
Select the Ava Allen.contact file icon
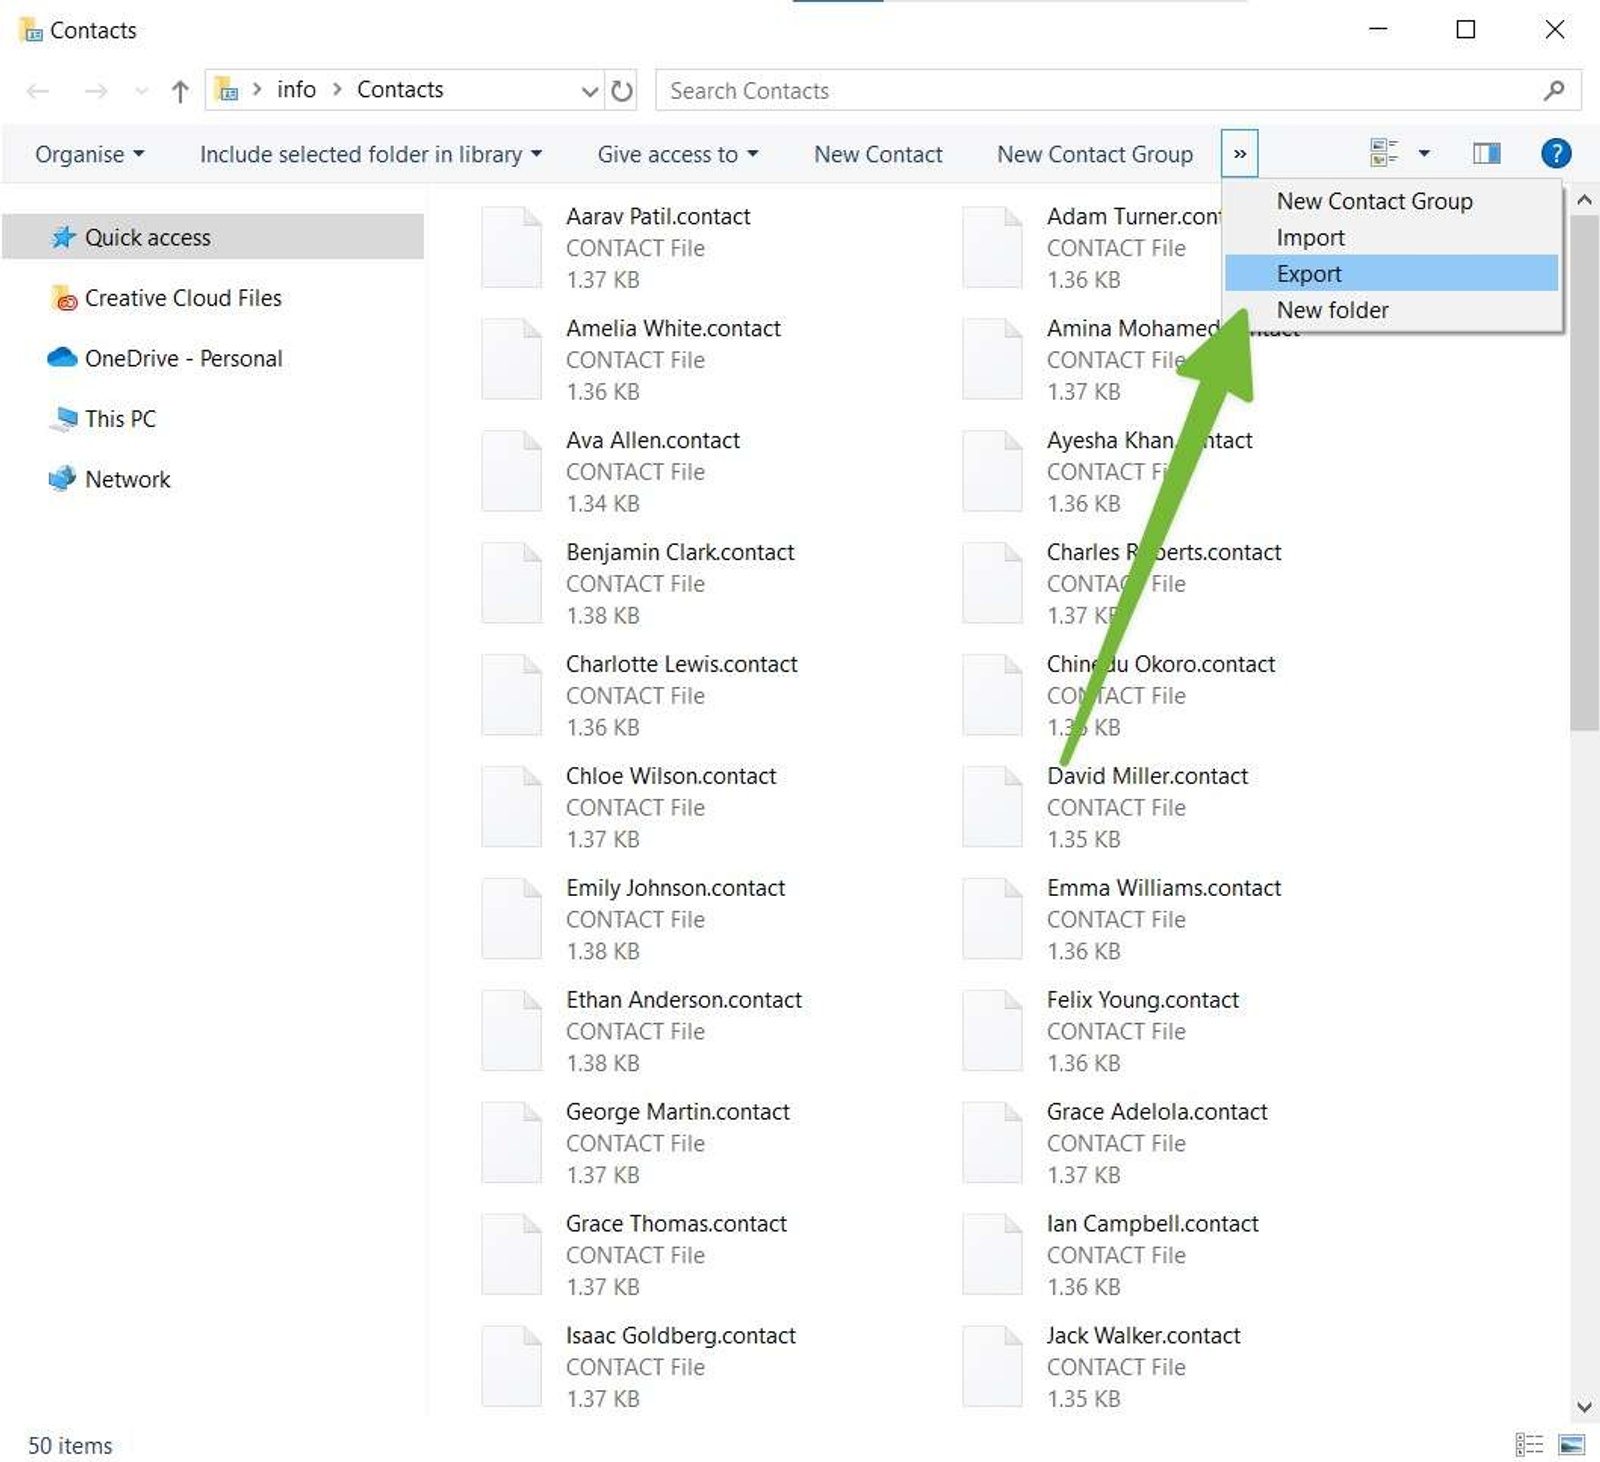pyautogui.click(x=512, y=471)
